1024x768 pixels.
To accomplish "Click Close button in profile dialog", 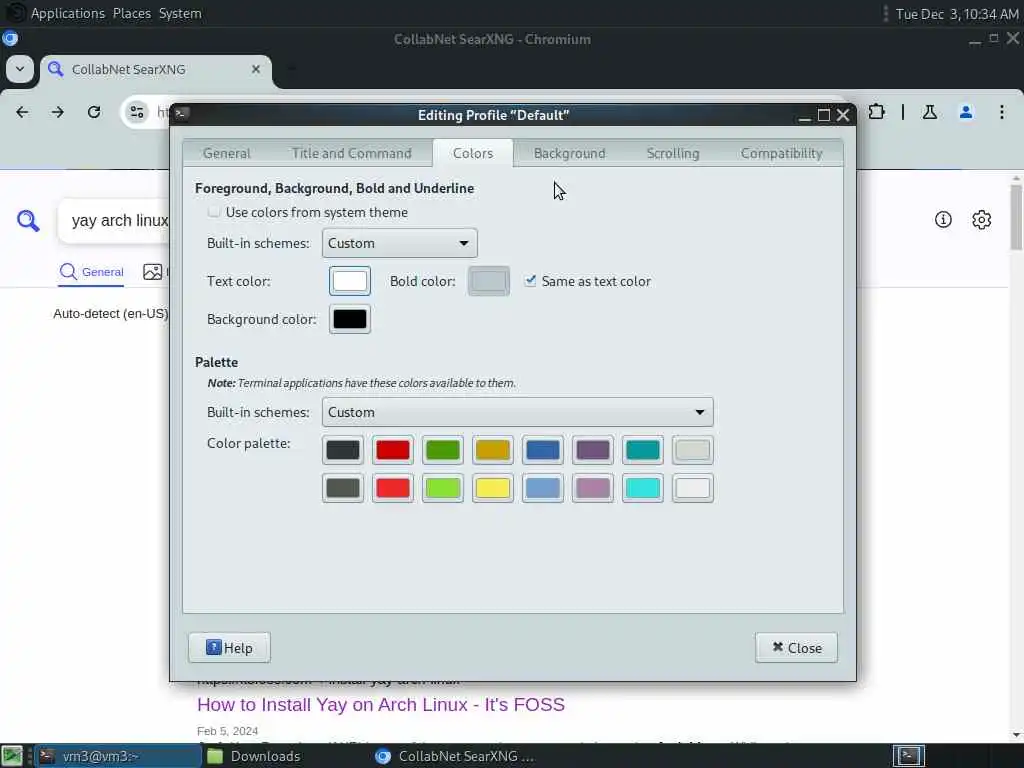I will [x=796, y=648].
